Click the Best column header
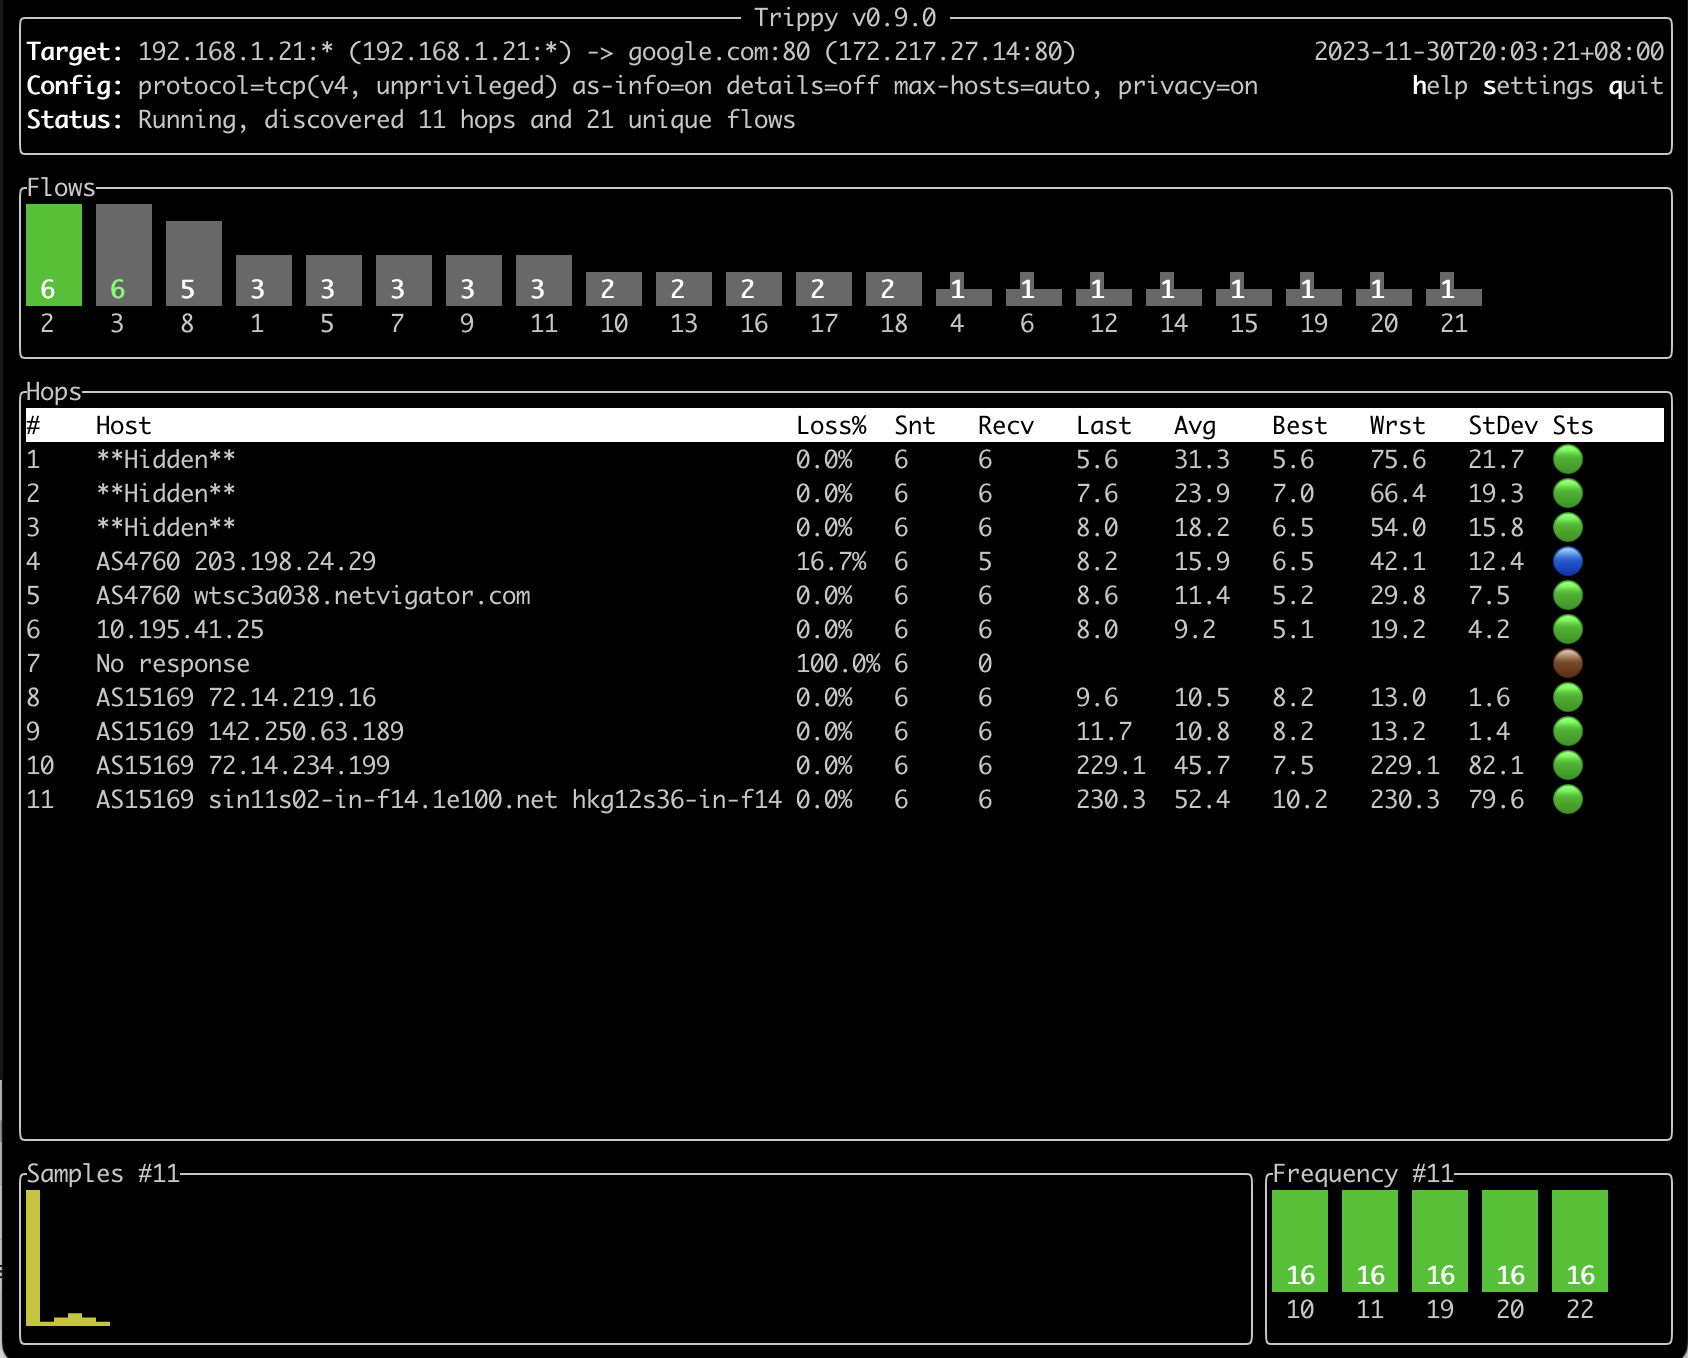Screen dimensions: 1688x1358 click(x=1300, y=425)
